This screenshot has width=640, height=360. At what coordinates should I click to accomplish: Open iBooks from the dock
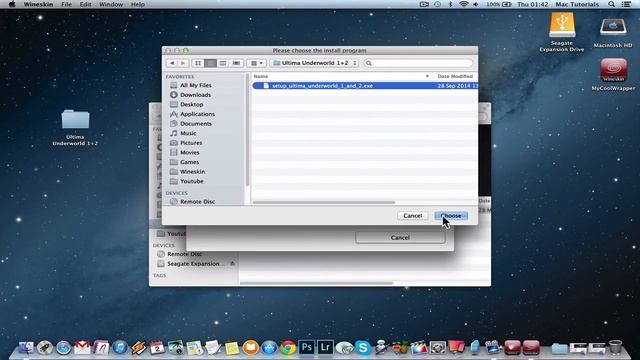coord(251,348)
